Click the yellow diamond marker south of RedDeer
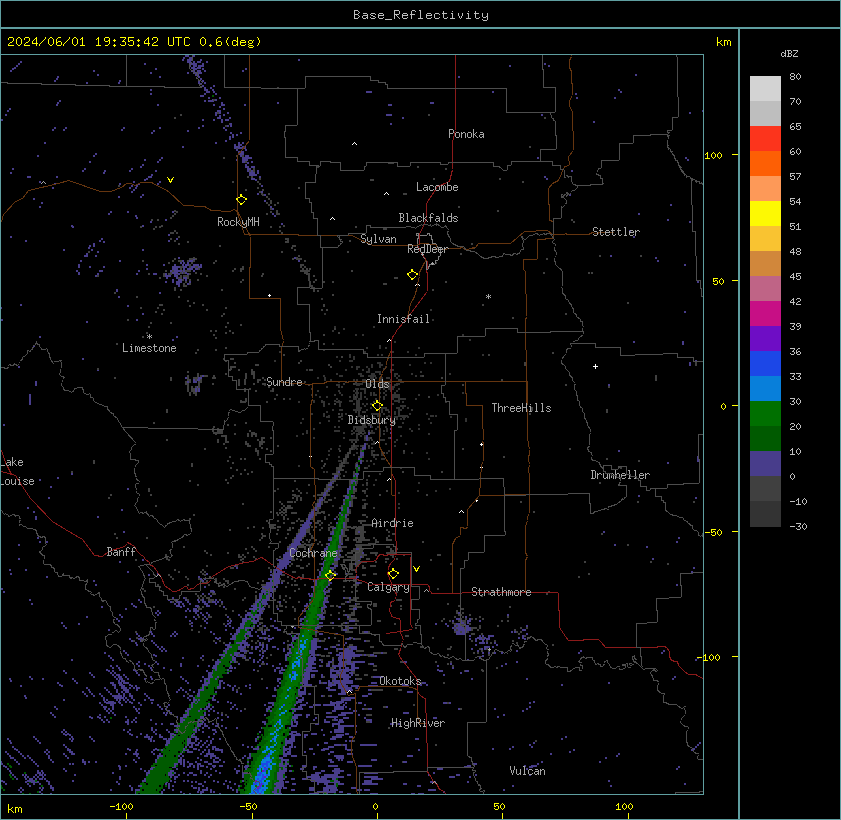Image resolution: width=841 pixels, height=820 pixels. (412, 275)
